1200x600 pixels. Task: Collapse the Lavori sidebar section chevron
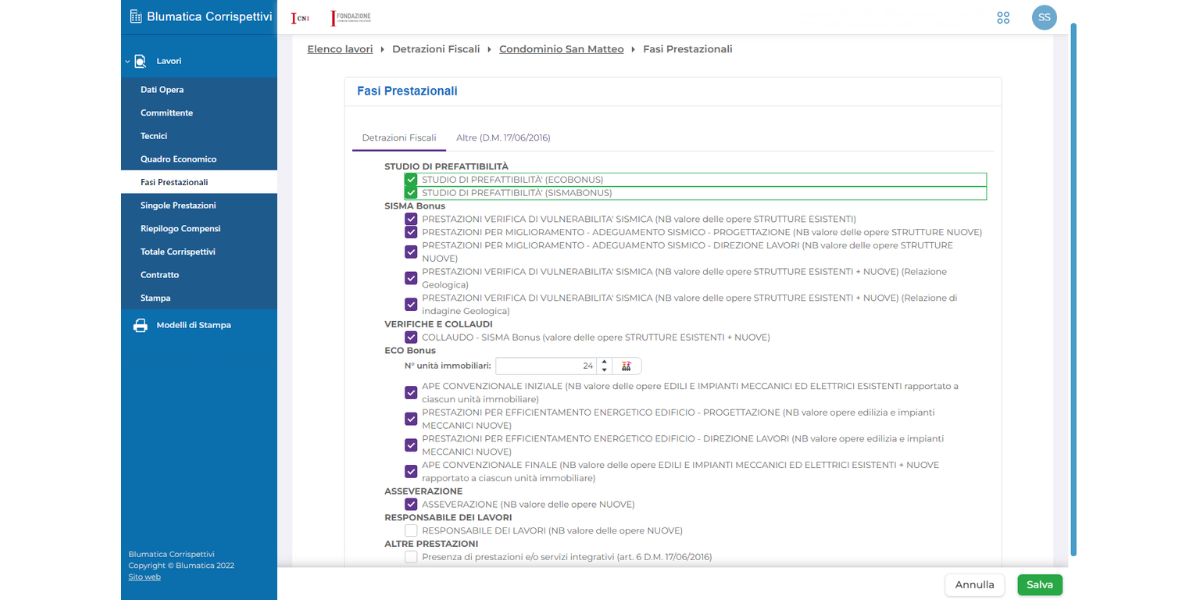point(128,61)
